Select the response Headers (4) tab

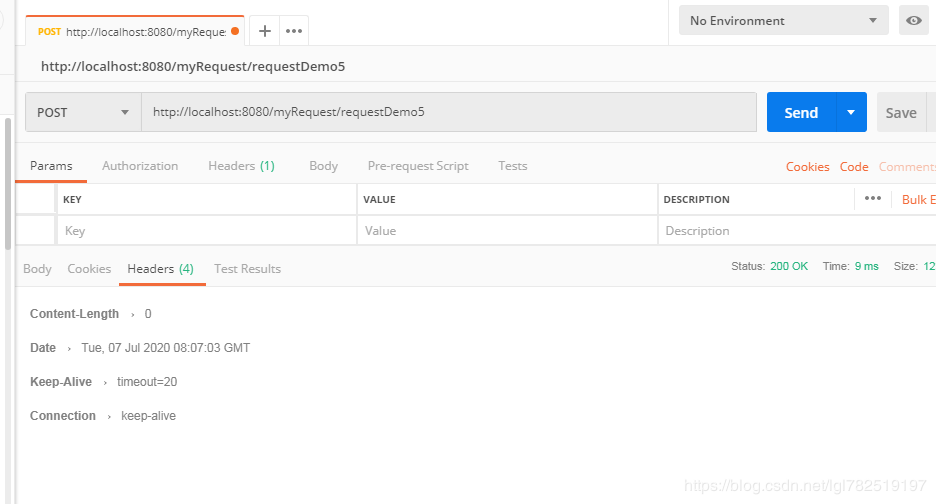coord(161,269)
